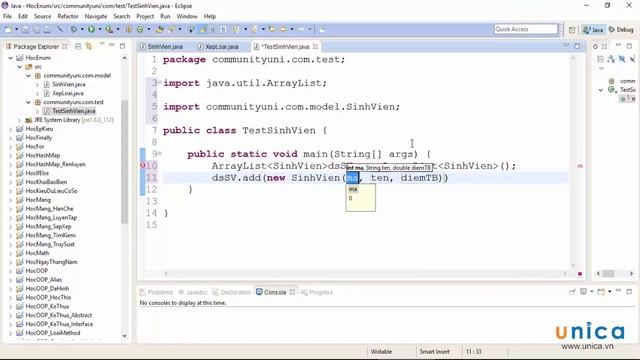Click the New Java Package icon
The image size is (640, 360).
pos(129,29)
